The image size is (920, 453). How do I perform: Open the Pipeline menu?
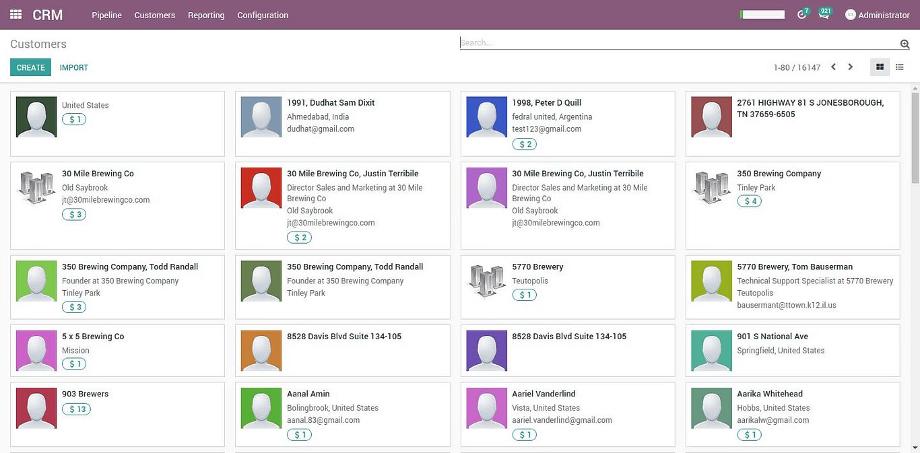coord(106,15)
